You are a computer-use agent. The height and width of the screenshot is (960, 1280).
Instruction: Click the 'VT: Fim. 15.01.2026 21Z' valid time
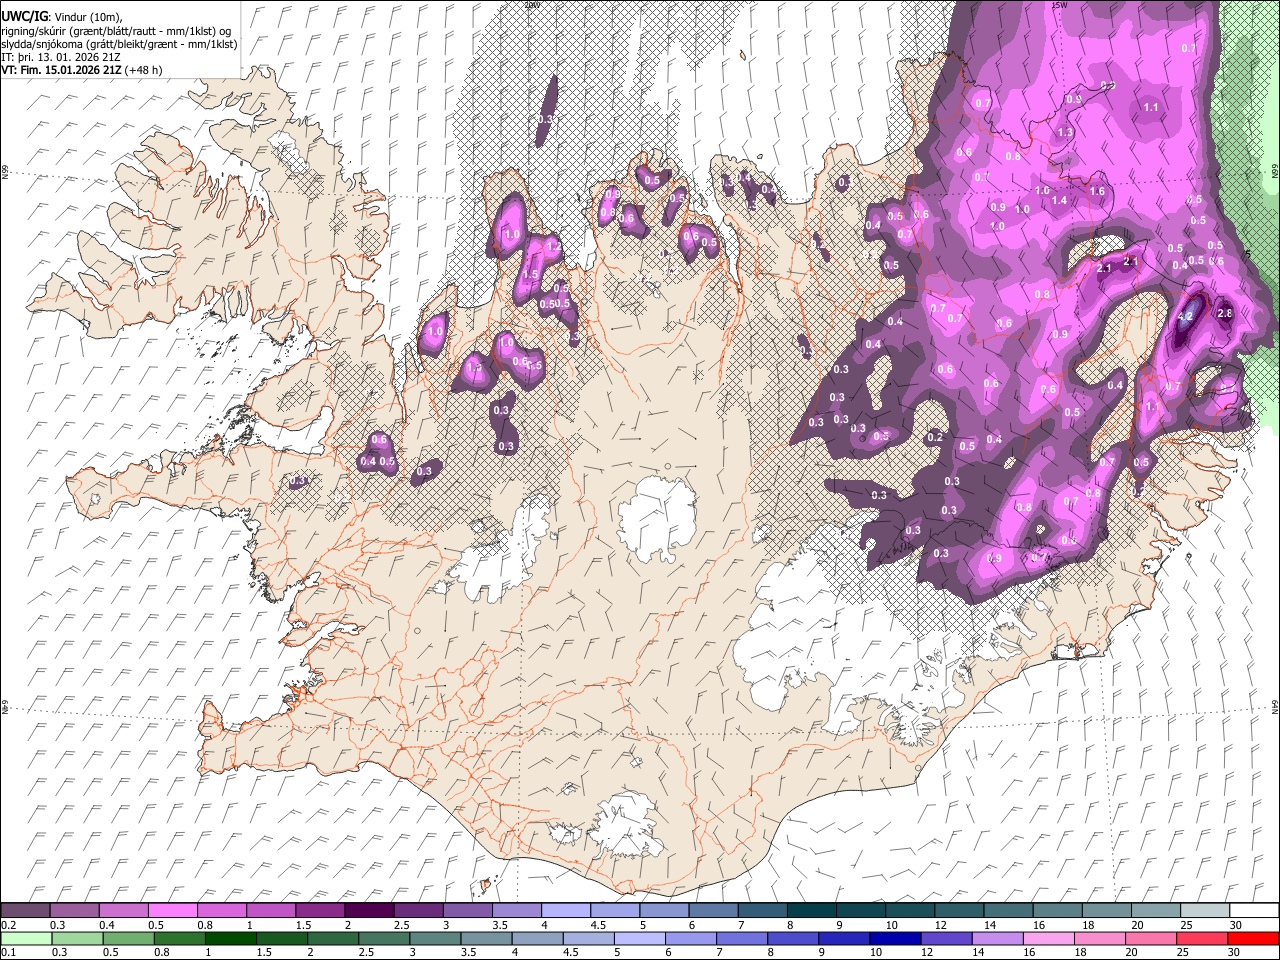pos(61,70)
